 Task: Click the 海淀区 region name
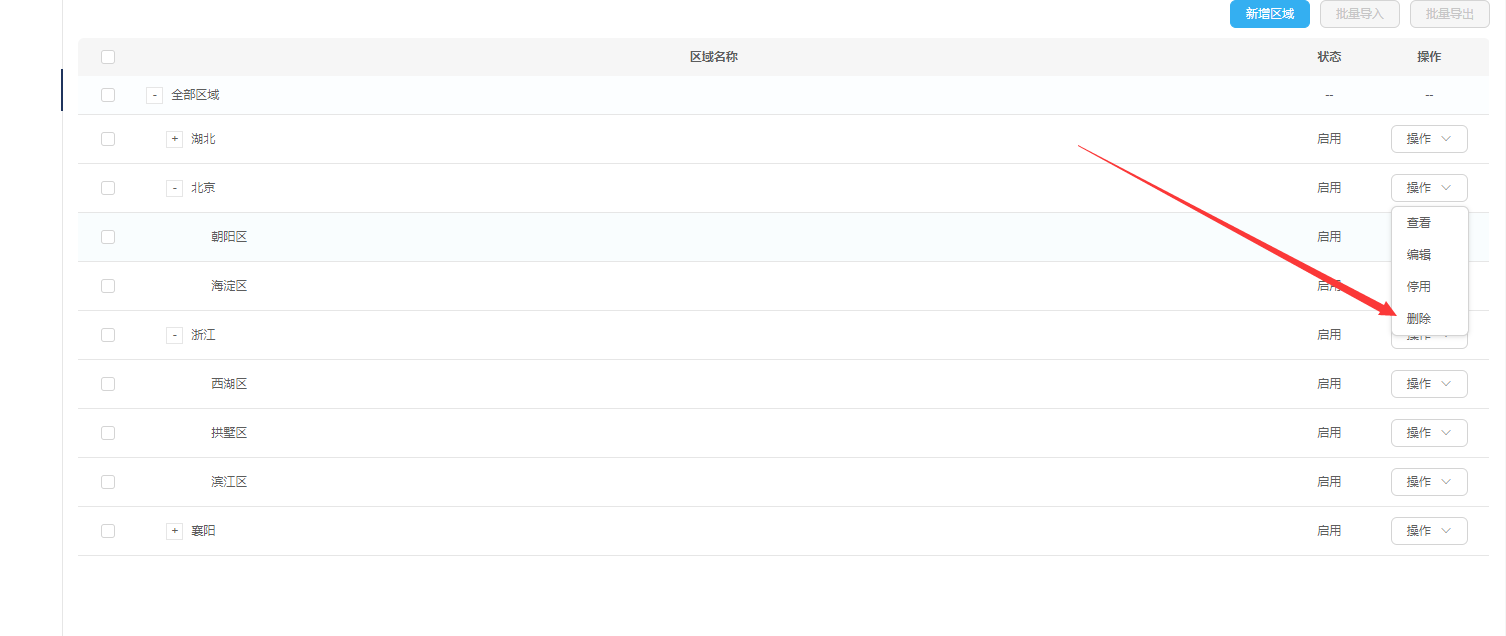click(x=229, y=286)
